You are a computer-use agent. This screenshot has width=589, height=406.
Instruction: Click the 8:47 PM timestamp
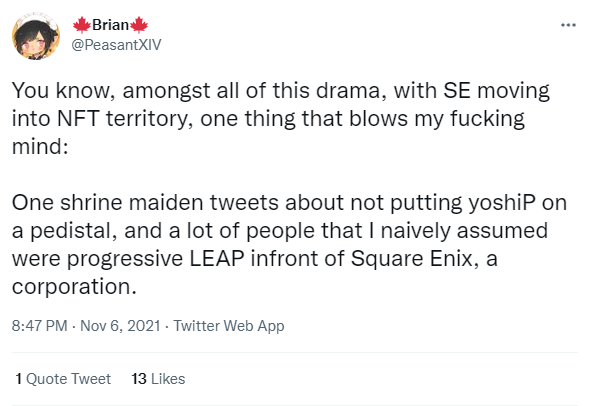39,325
